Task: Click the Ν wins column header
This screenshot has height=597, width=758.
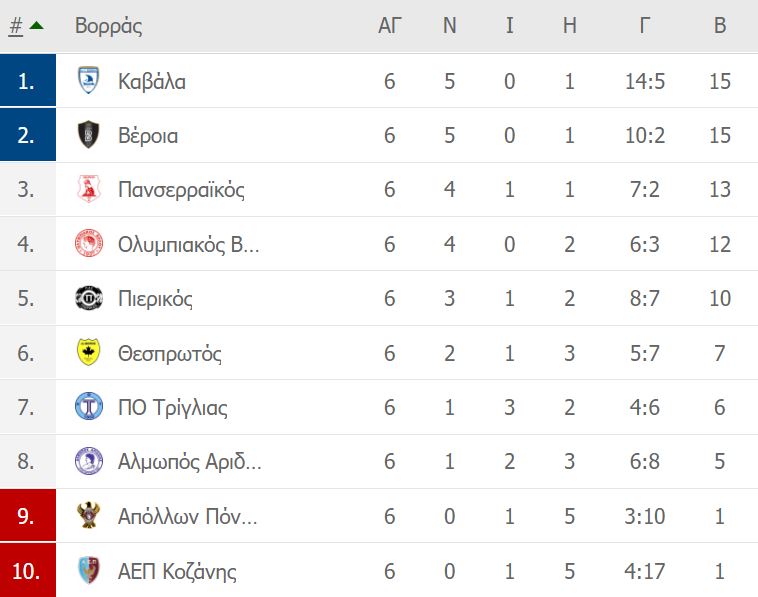Action: coord(450,26)
